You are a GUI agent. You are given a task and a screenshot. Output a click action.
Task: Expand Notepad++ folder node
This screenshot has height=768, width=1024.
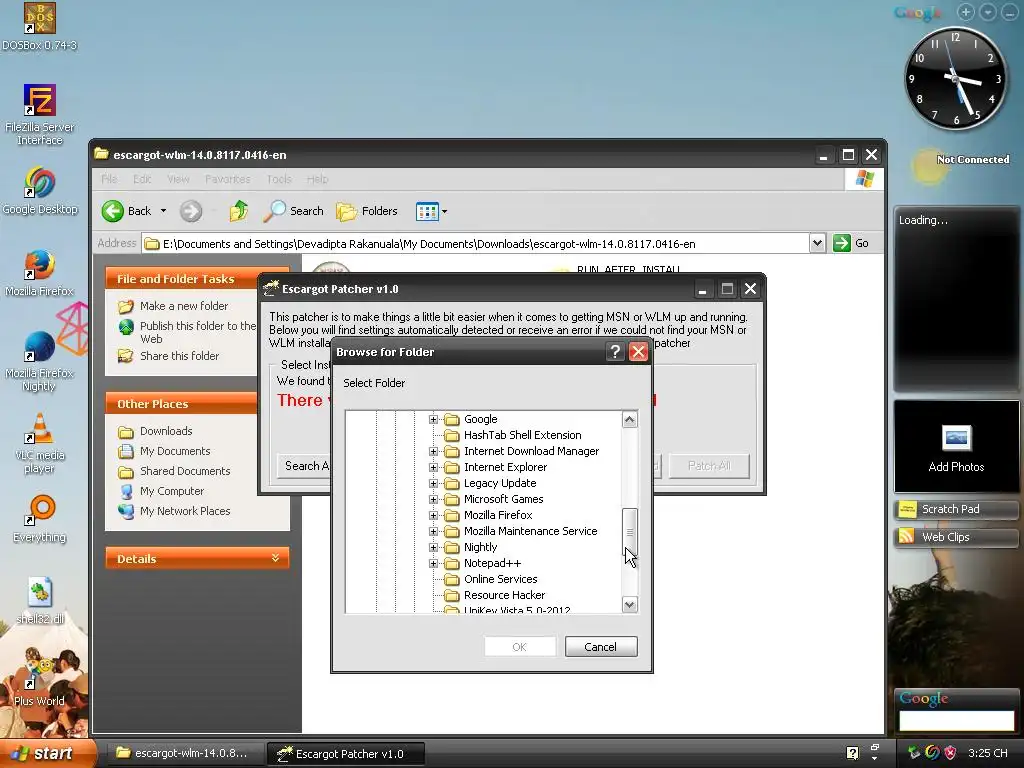coord(433,563)
